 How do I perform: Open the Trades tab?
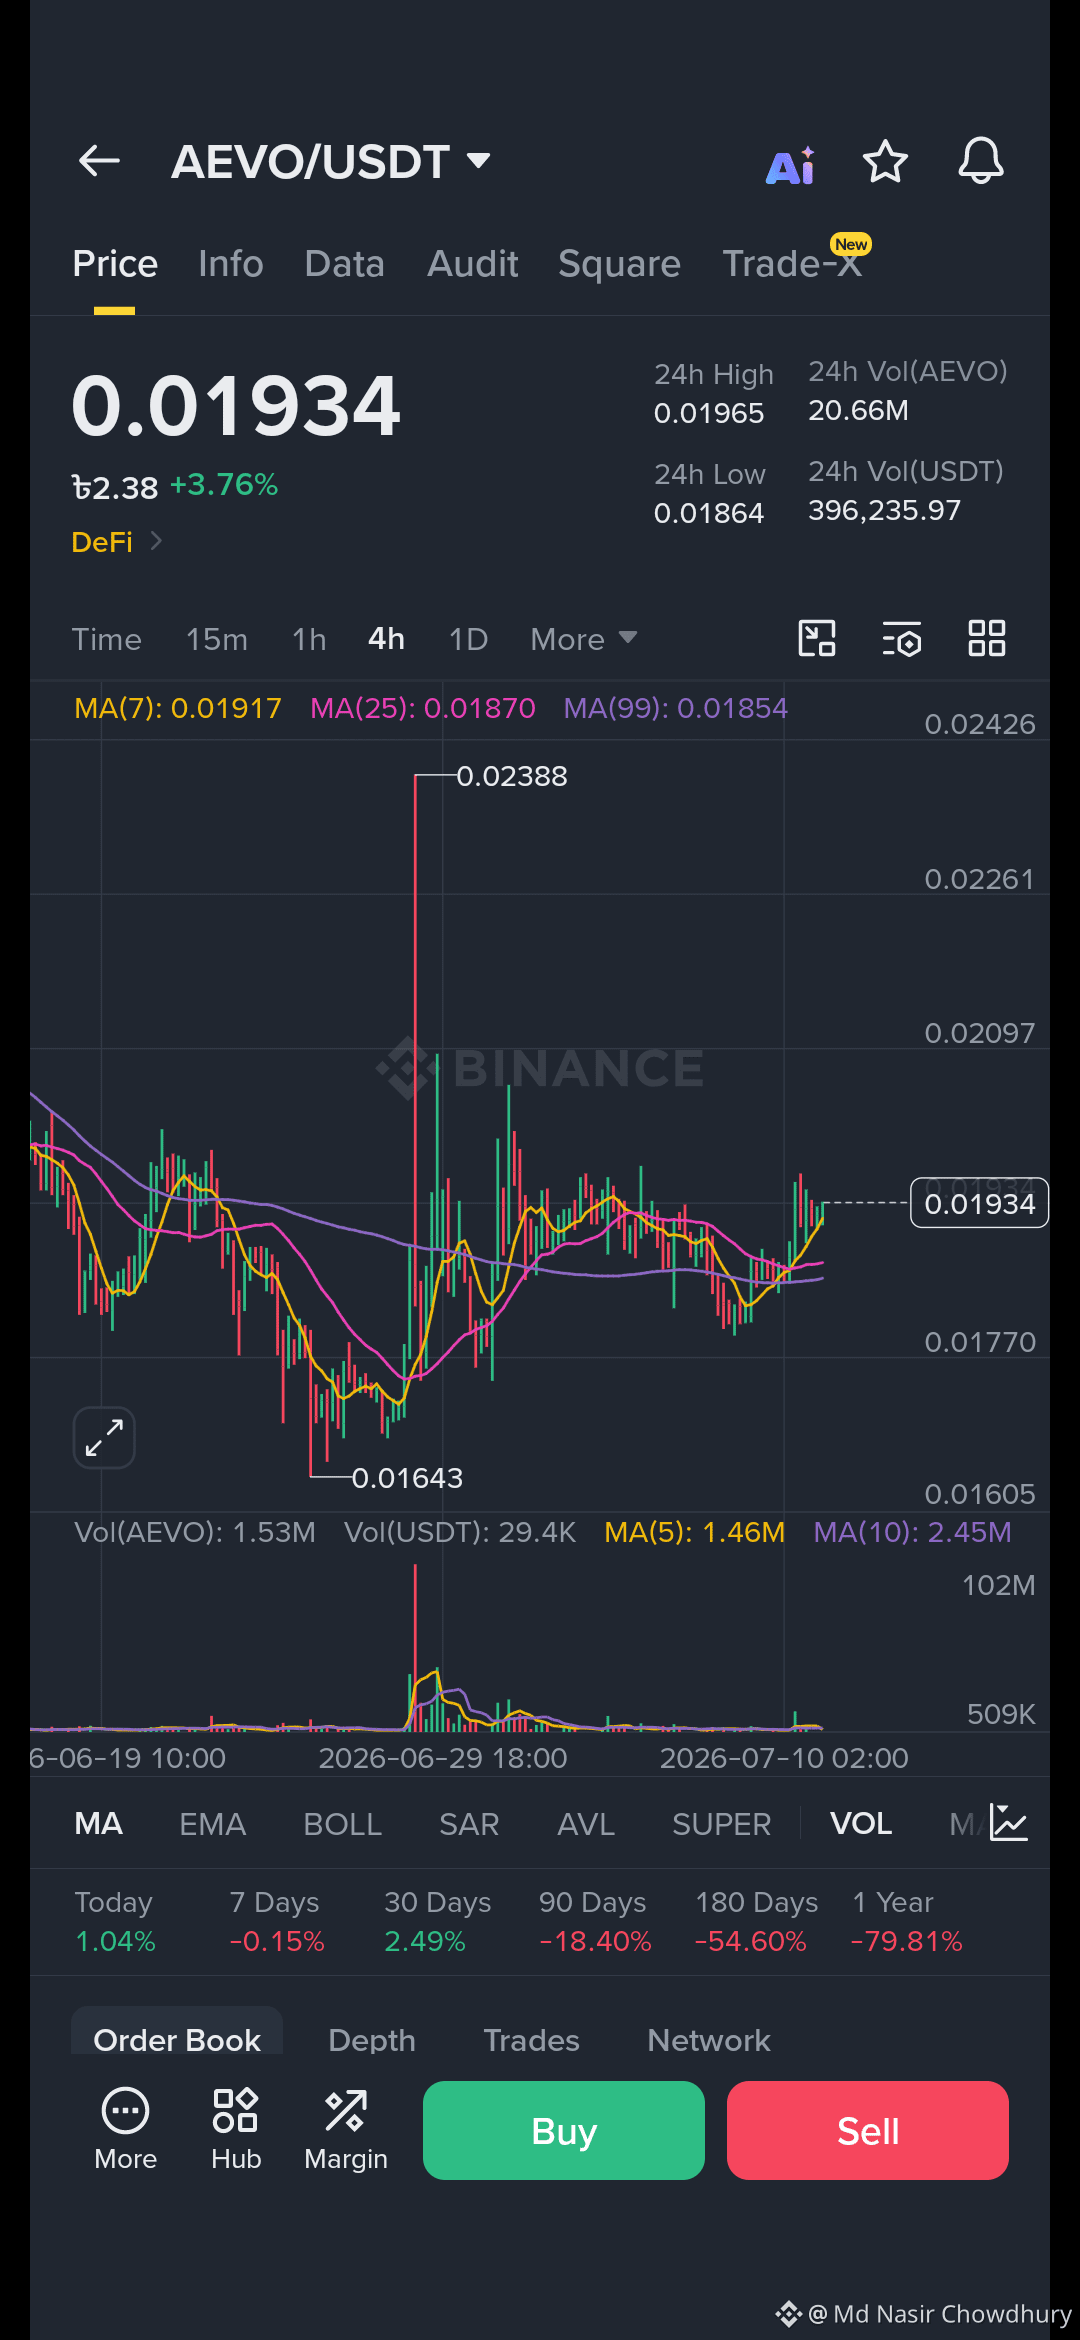pyautogui.click(x=532, y=2040)
